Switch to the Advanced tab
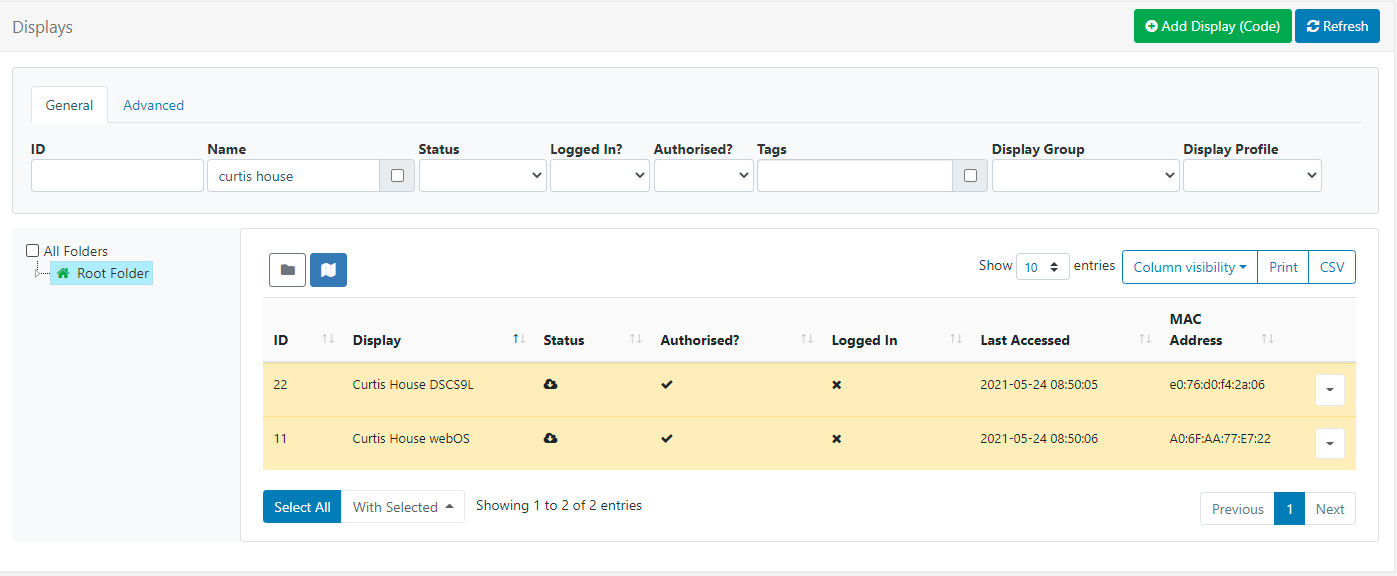The image size is (1397, 576). [153, 105]
